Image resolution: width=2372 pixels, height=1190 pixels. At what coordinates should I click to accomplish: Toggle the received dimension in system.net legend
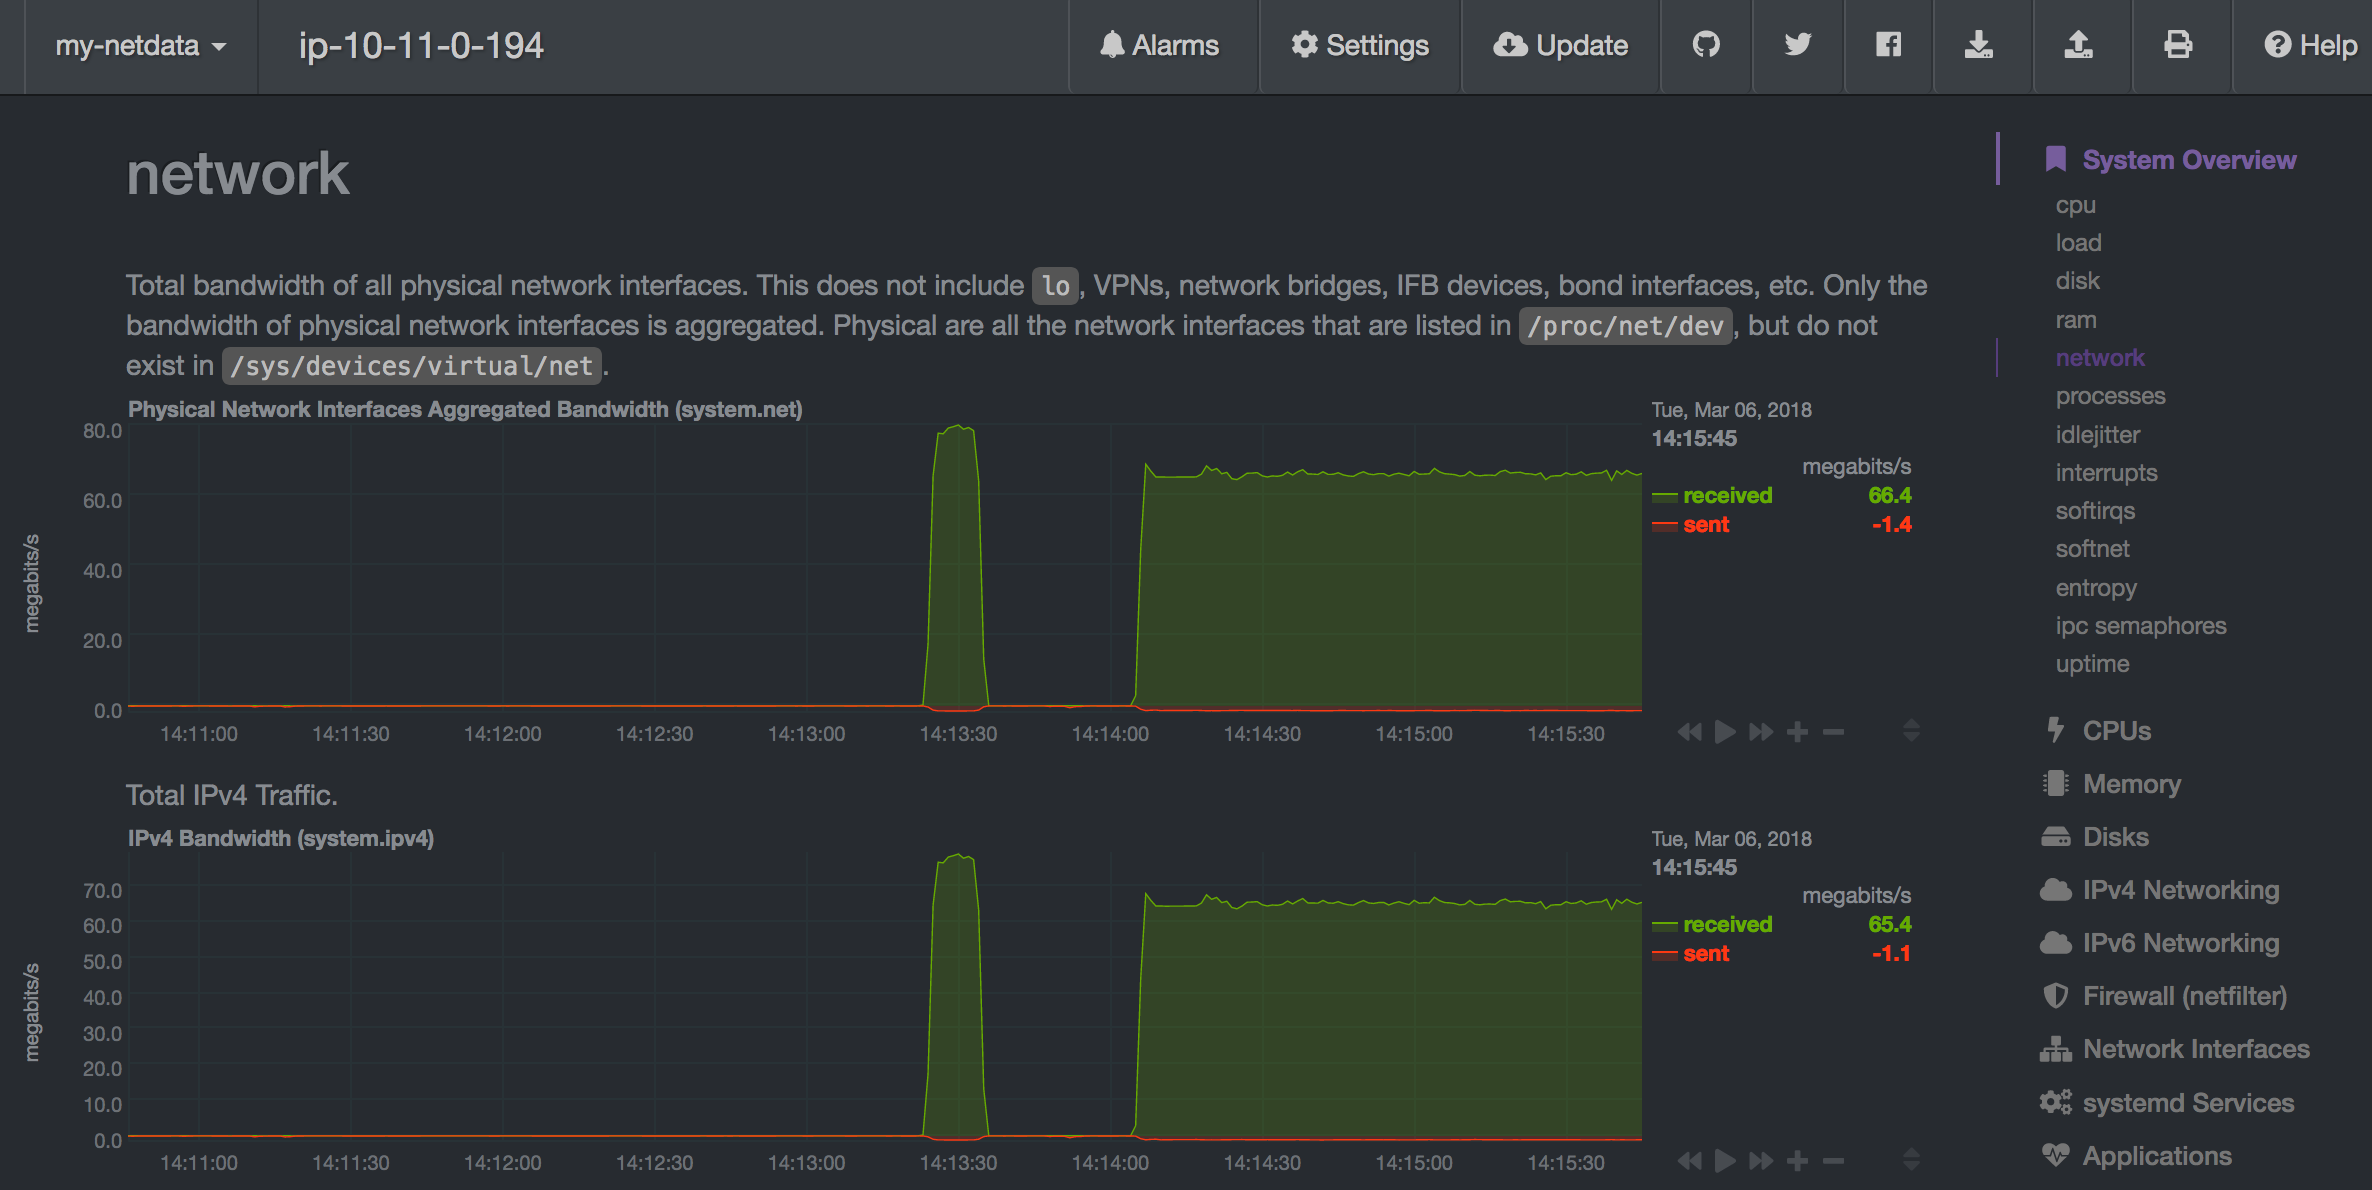1727,496
